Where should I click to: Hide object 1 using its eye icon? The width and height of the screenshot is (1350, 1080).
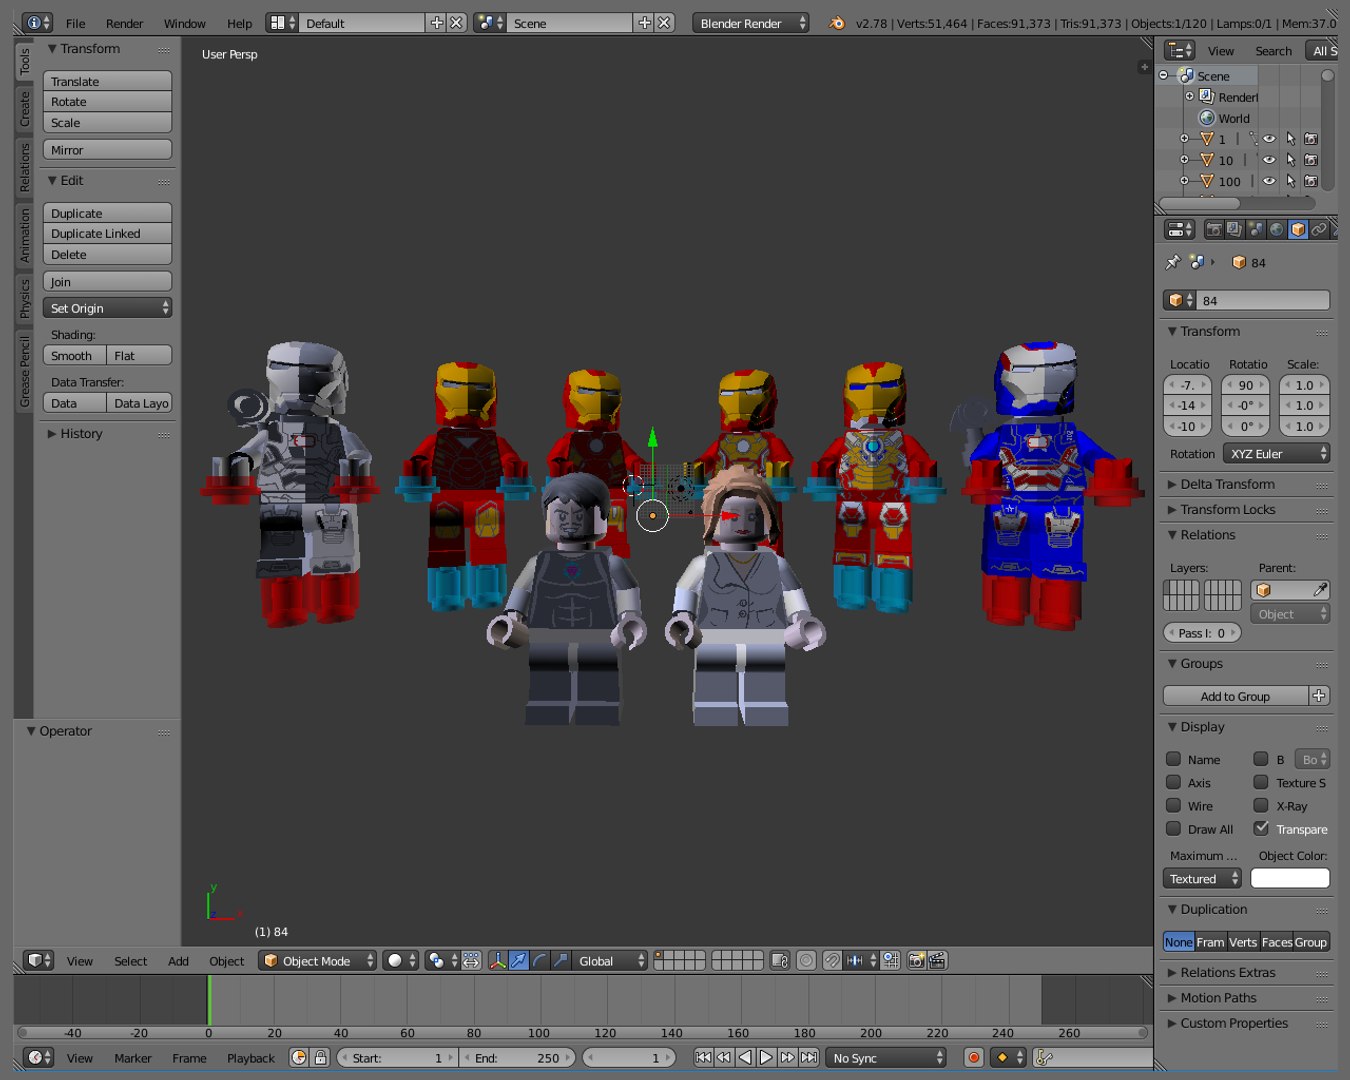coord(1269,139)
